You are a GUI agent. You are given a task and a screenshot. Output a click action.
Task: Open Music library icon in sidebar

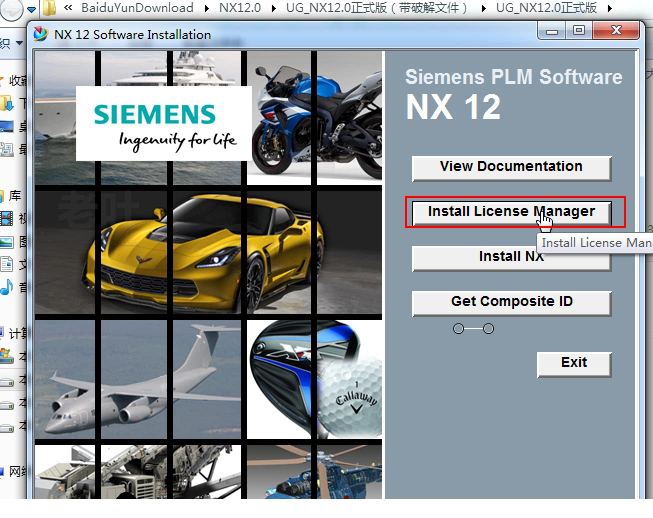[x=6, y=287]
